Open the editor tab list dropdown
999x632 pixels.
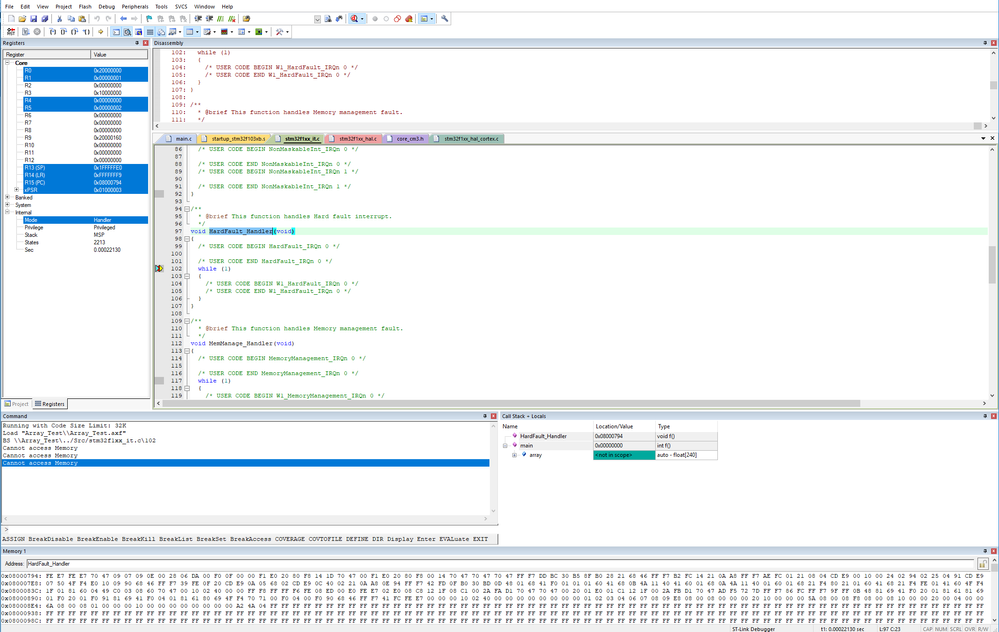[983, 138]
